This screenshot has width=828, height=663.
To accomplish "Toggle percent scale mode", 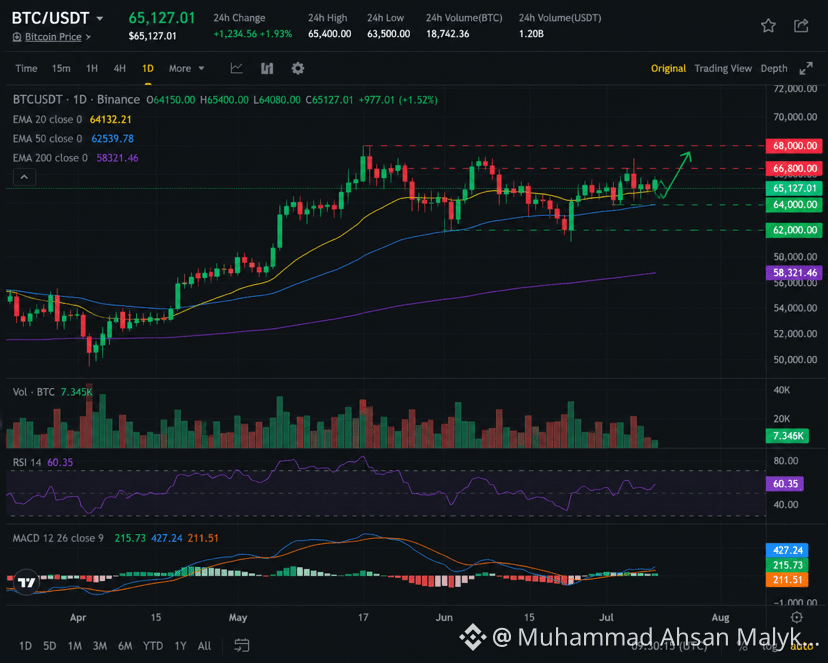I will click(743, 646).
